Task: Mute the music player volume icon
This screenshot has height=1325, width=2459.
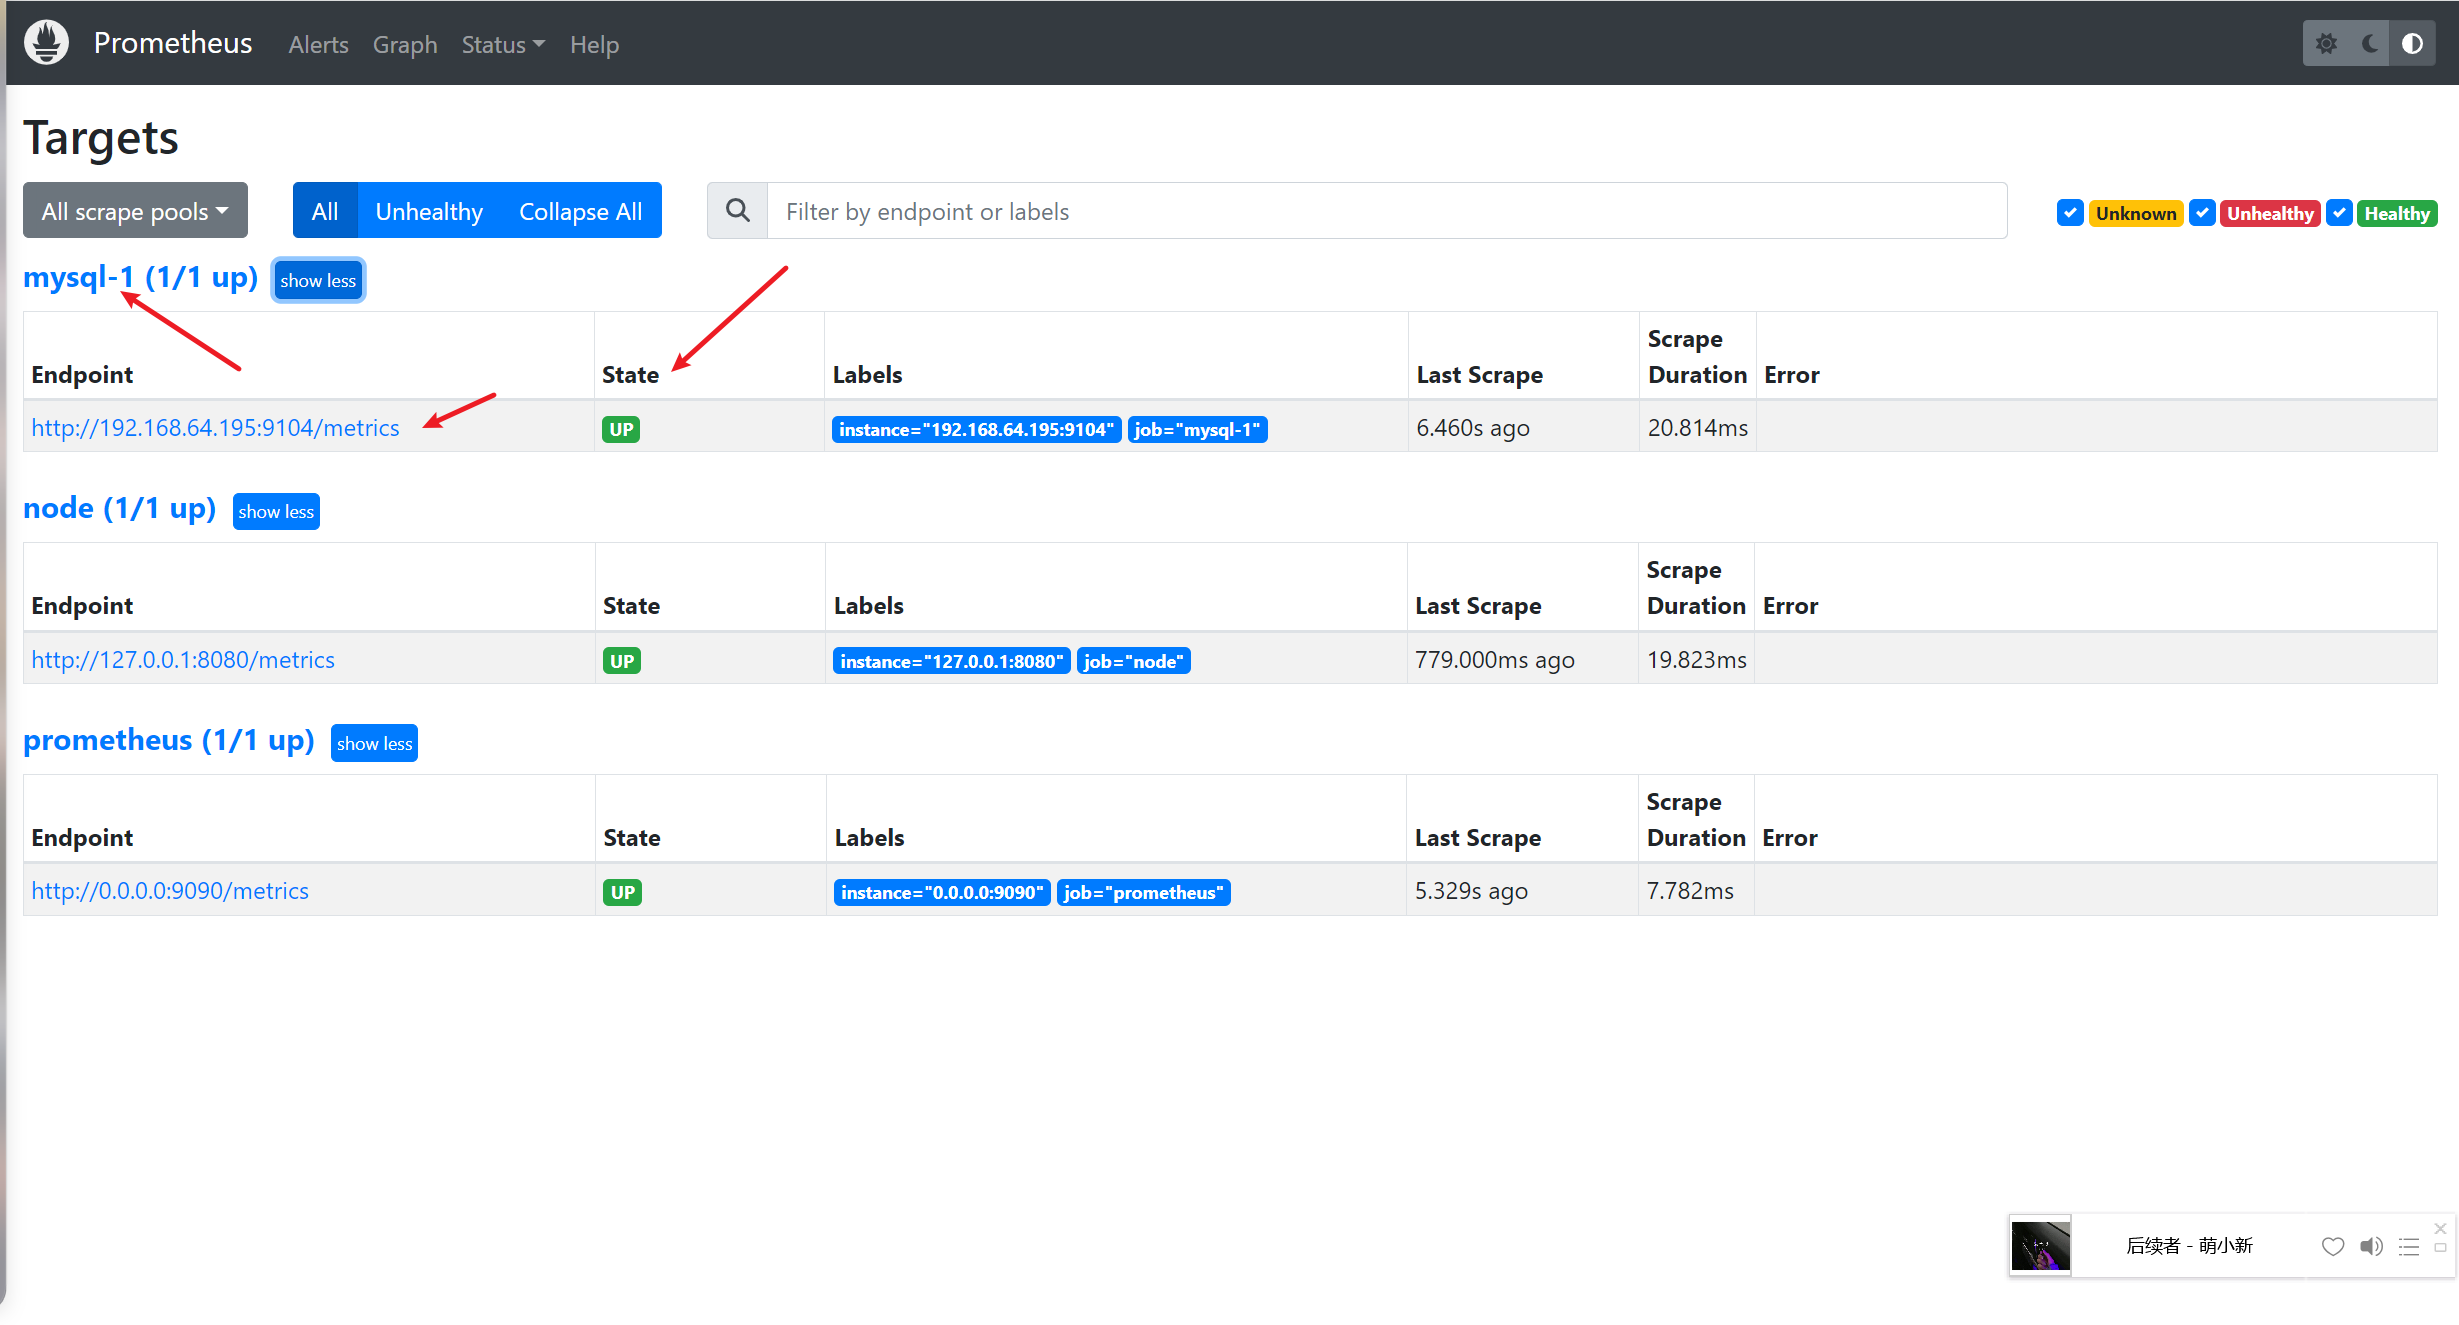Action: (x=2370, y=1246)
